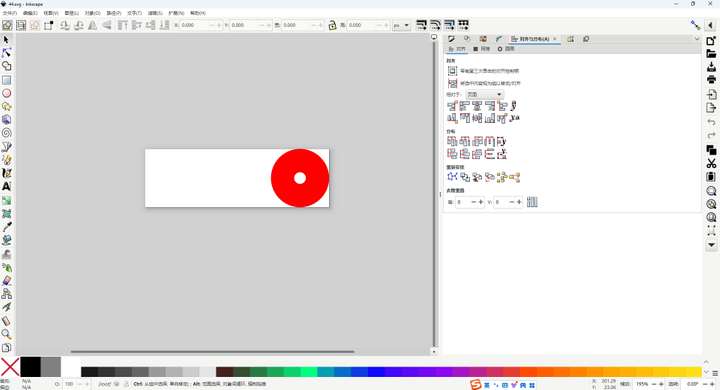The image size is (720, 390).
Task: Switch to the Grid tab in Align panel
Action: point(482,49)
